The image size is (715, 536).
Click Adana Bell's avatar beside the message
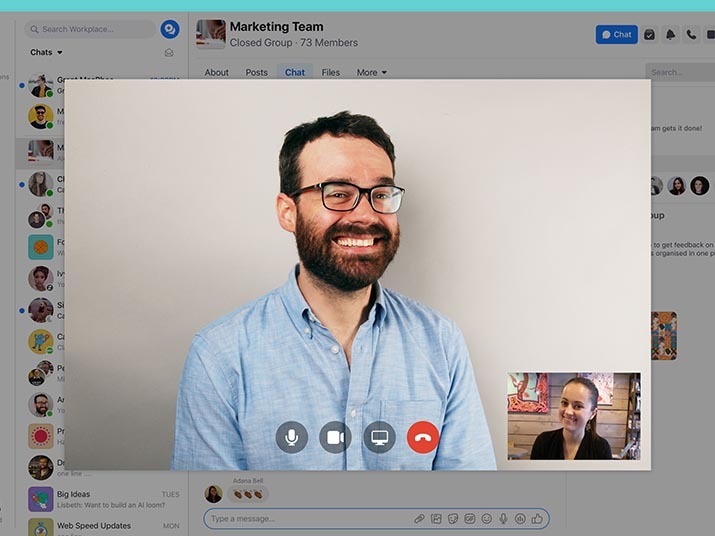coord(213,494)
